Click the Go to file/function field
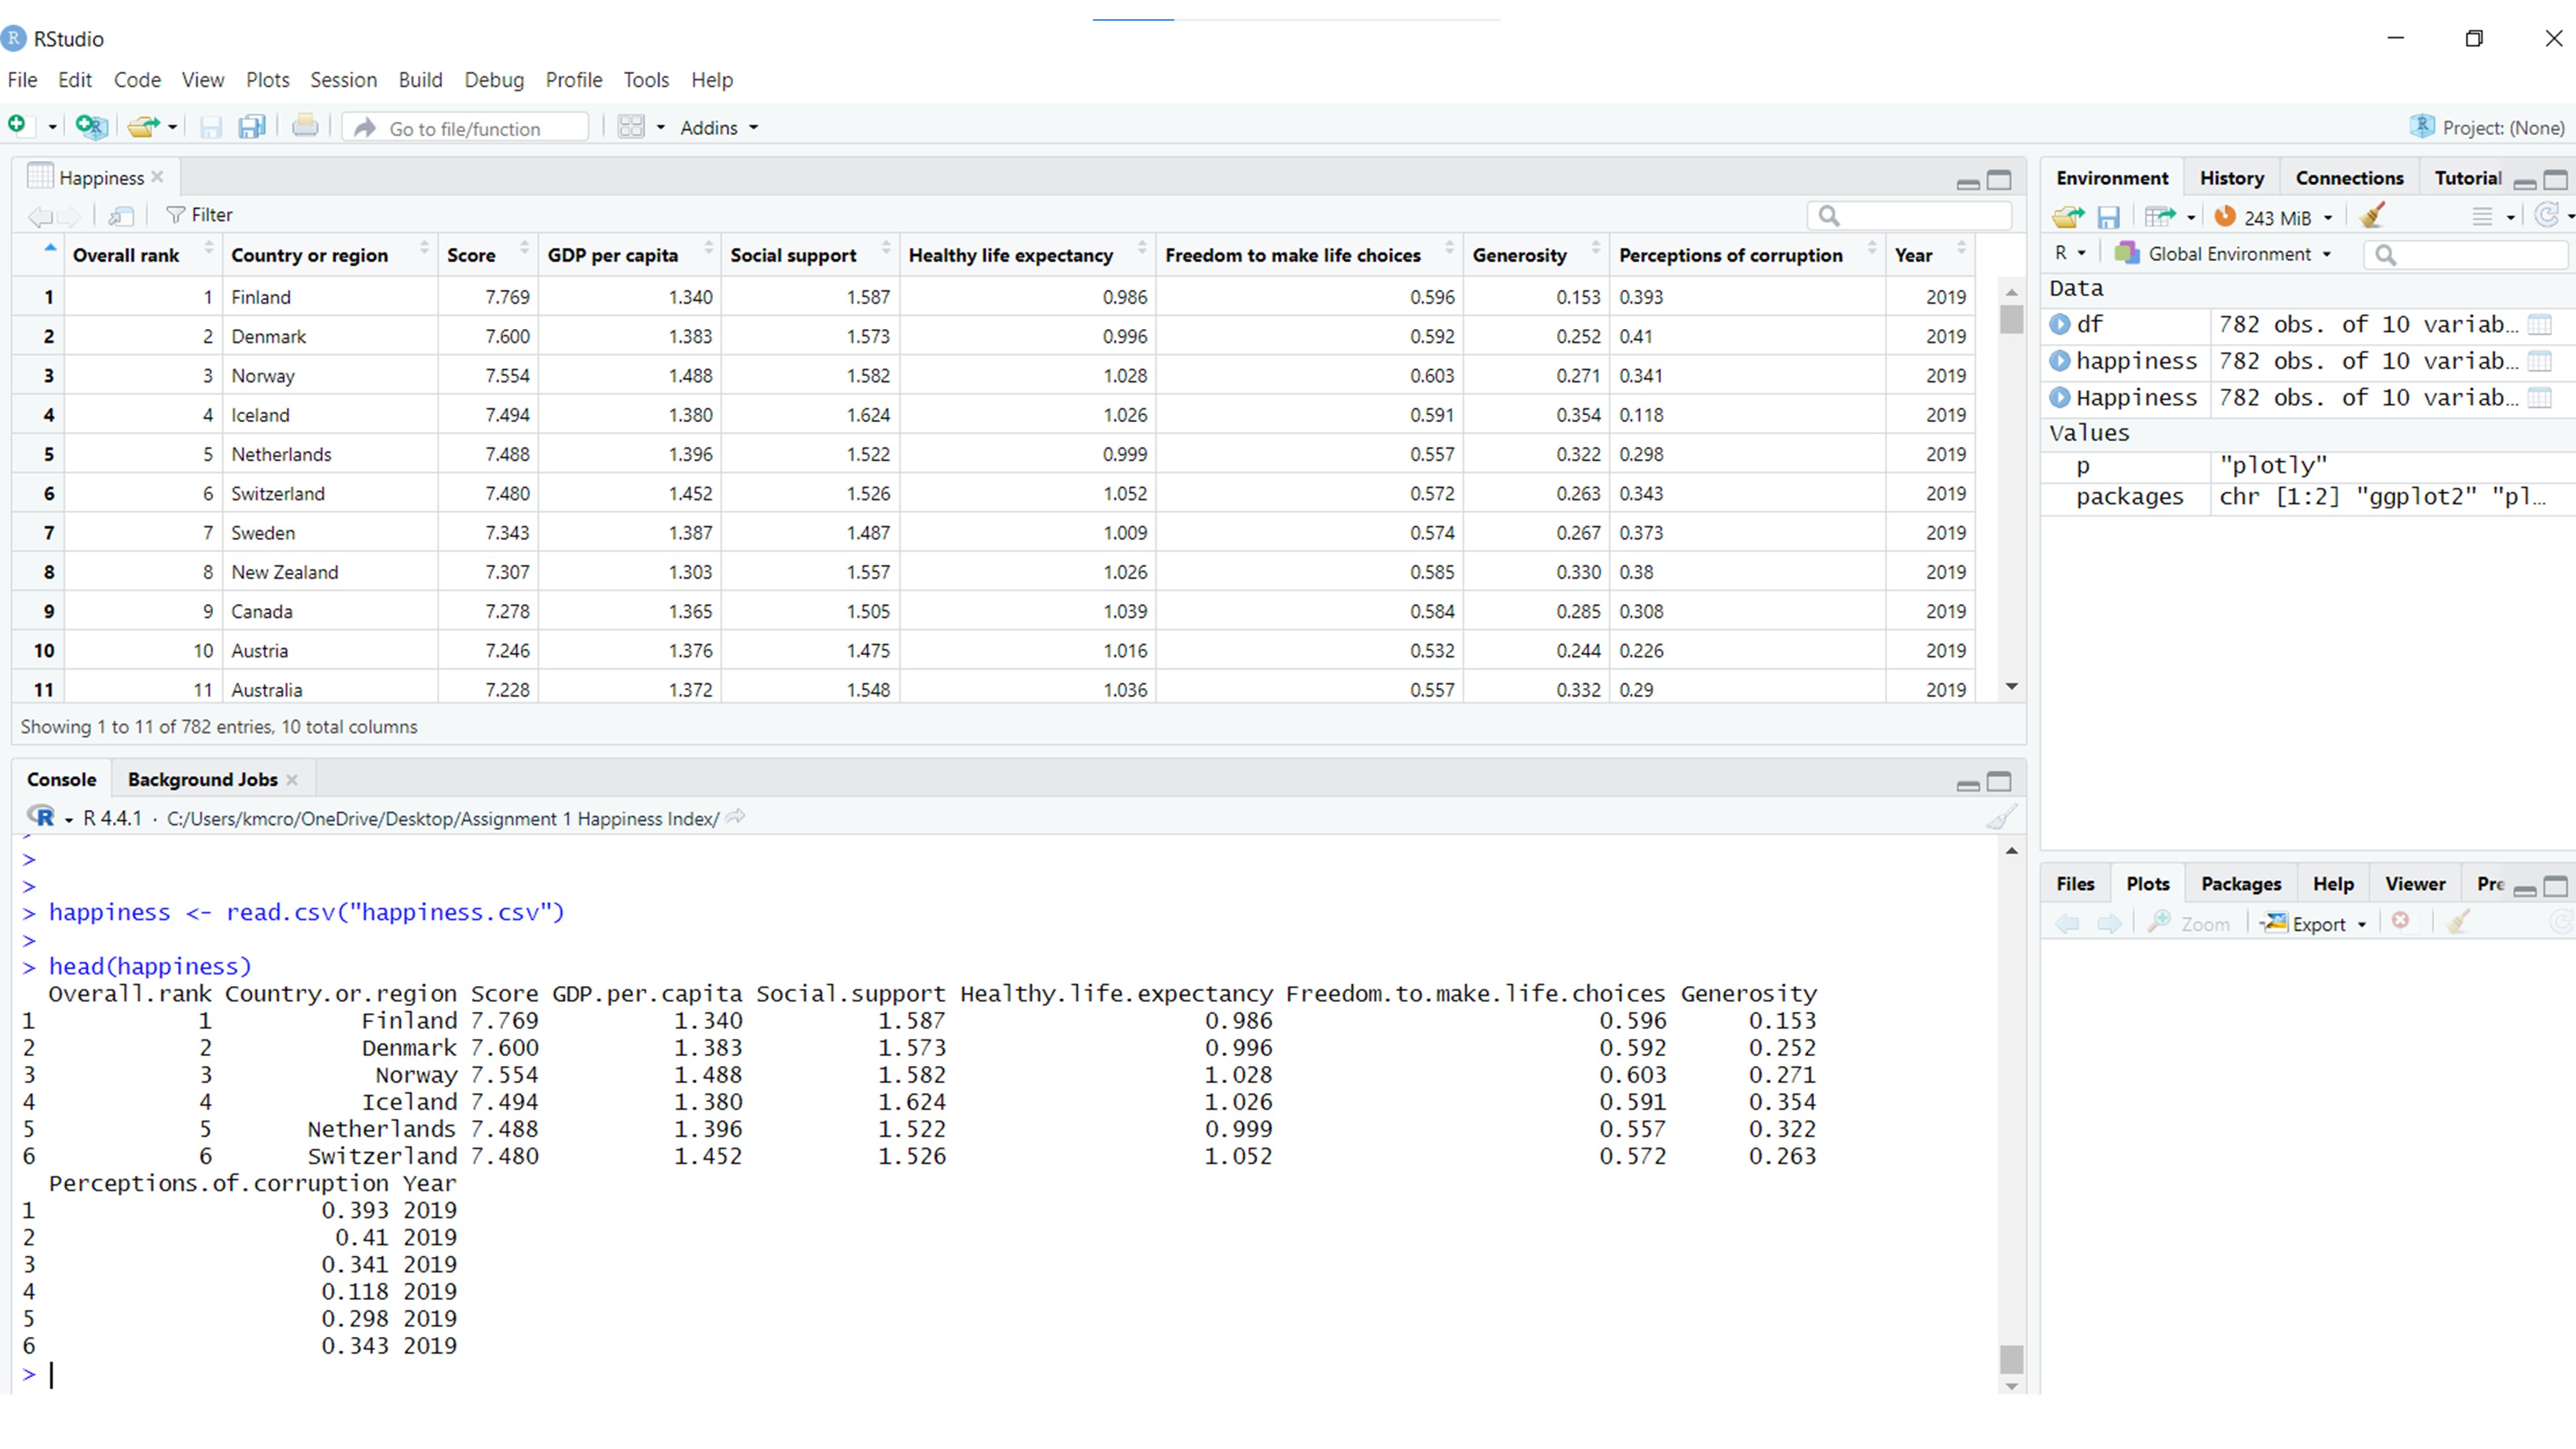The width and height of the screenshot is (2576, 1449). pyautogui.click(x=465, y=128)
